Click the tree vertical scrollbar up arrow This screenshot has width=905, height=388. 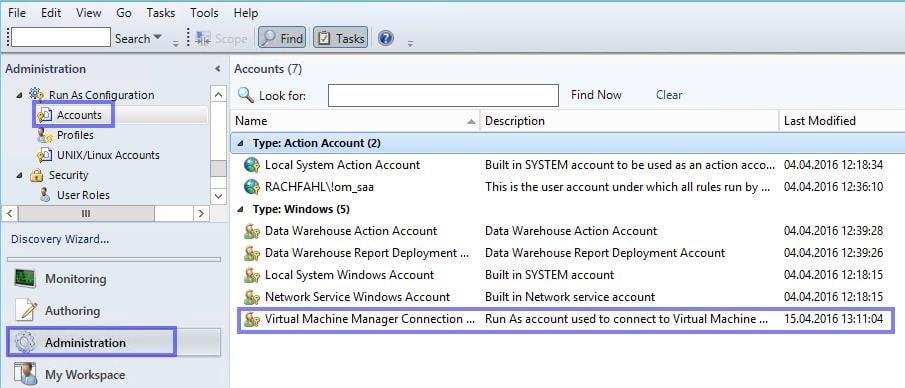click(218, 94)
